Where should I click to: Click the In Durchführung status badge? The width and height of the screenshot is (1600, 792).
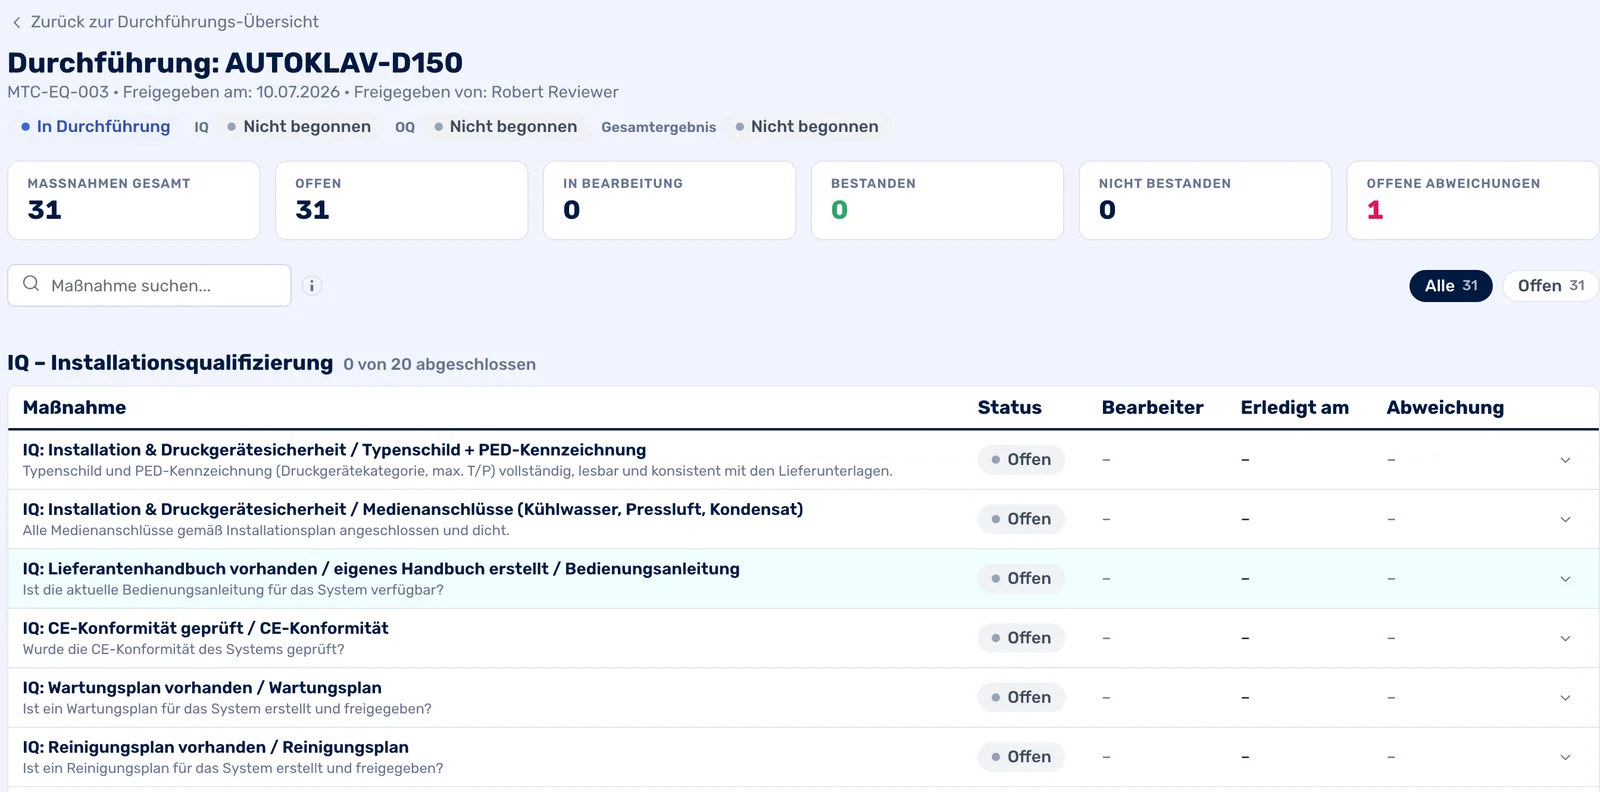pyautogui.click(x=95, y=127)
